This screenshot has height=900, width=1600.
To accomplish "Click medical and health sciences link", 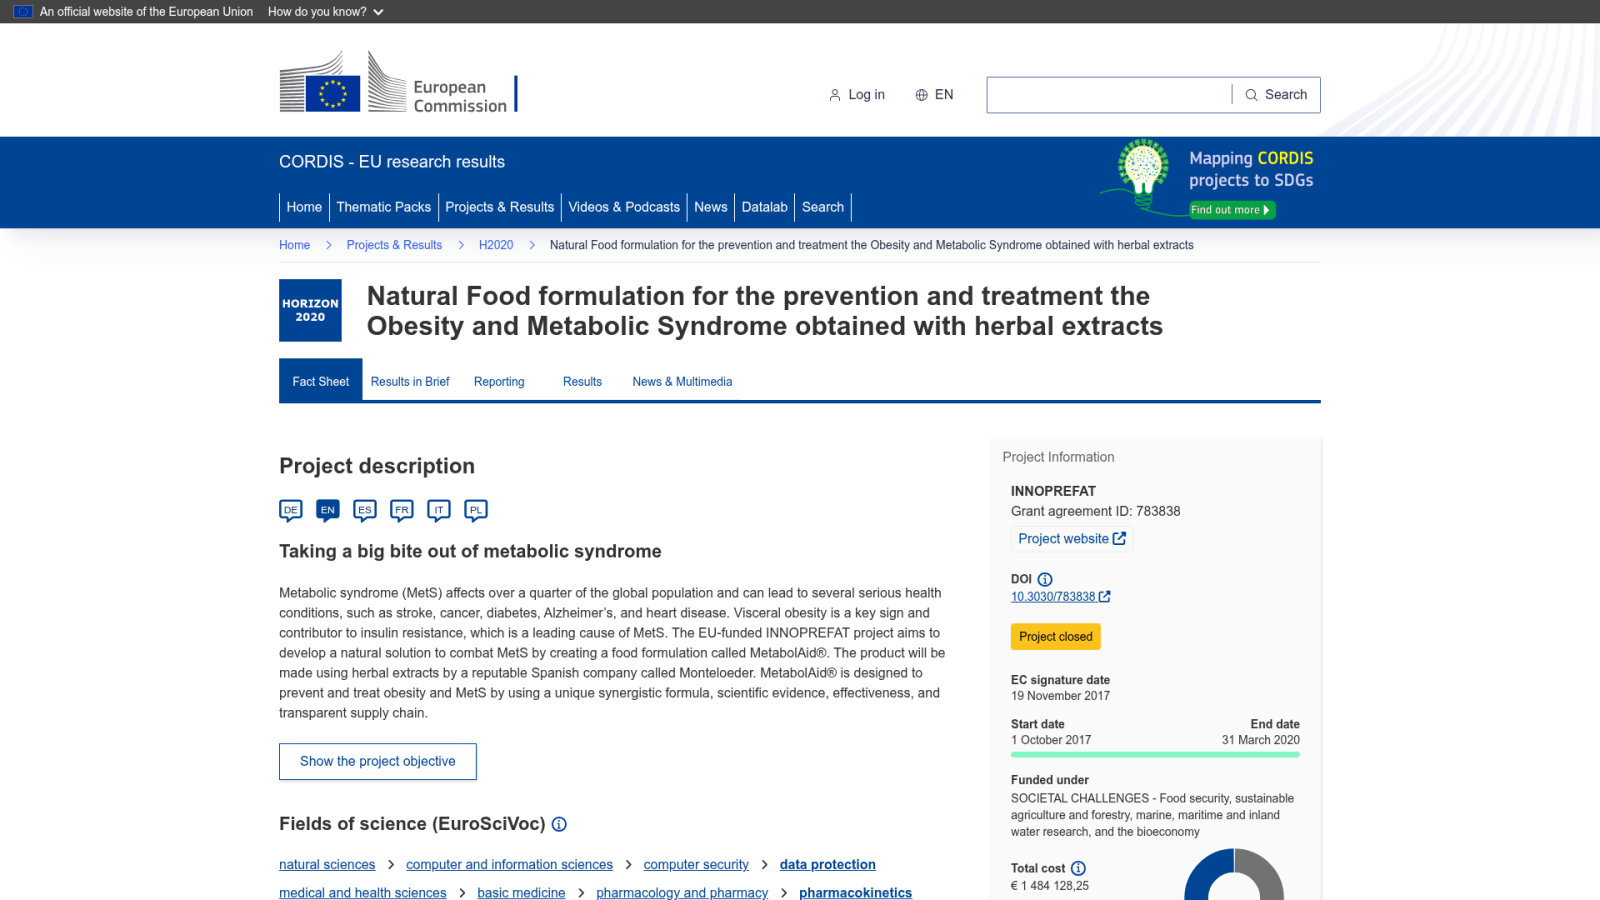I will pyautogui.click(x=363, y=893).
